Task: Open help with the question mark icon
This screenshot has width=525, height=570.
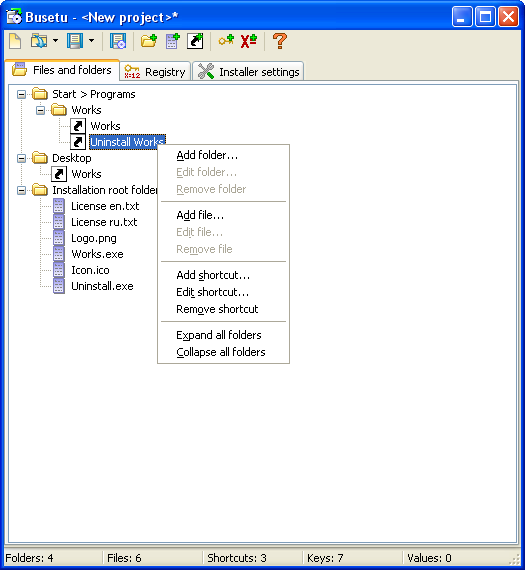Action: (280, 41)
